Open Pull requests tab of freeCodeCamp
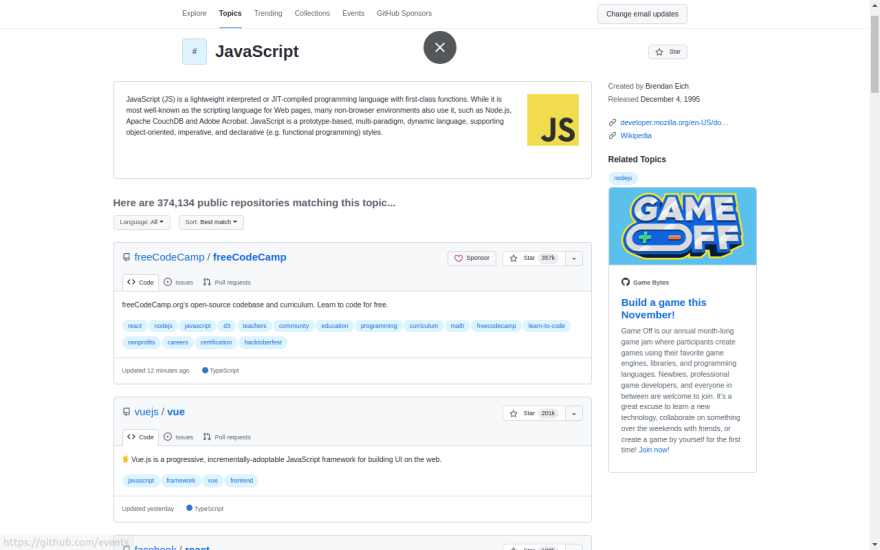The width and height of the screenshot is (880, 550). 227,282
